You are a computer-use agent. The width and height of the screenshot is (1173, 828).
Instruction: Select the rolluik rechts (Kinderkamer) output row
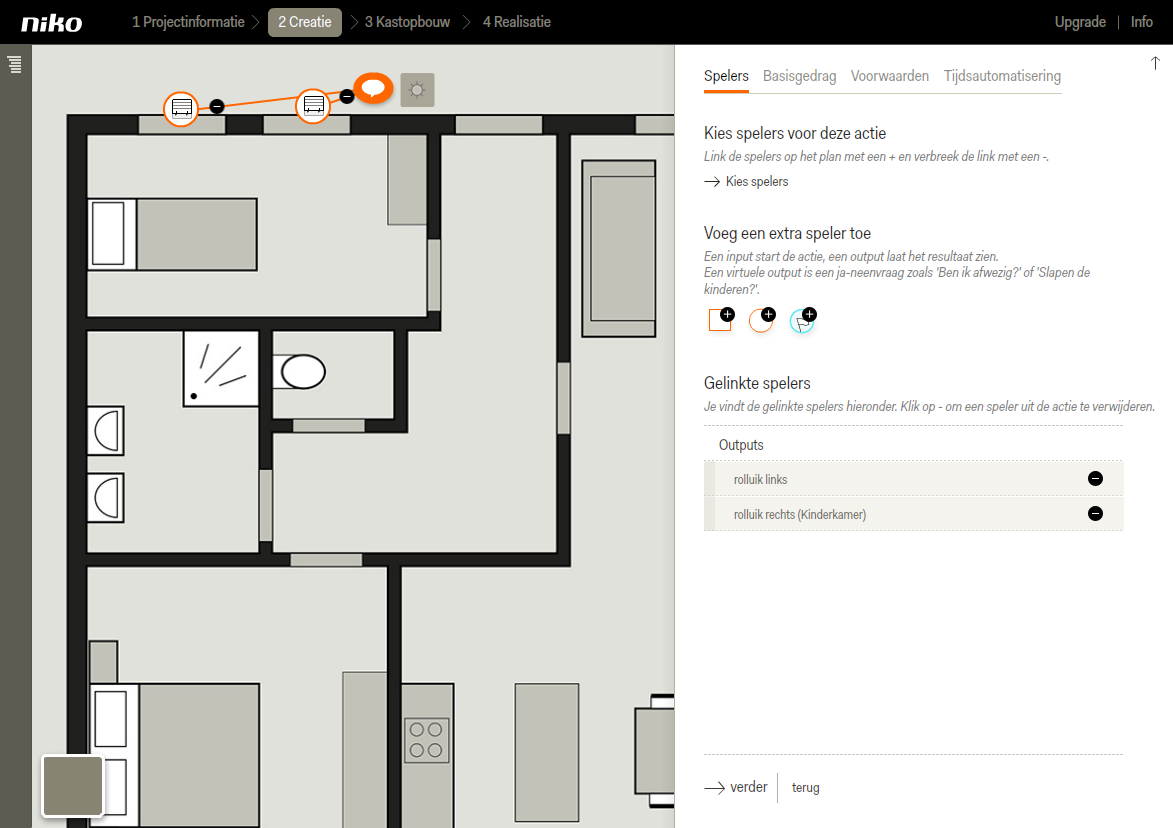tap(913, 514)
